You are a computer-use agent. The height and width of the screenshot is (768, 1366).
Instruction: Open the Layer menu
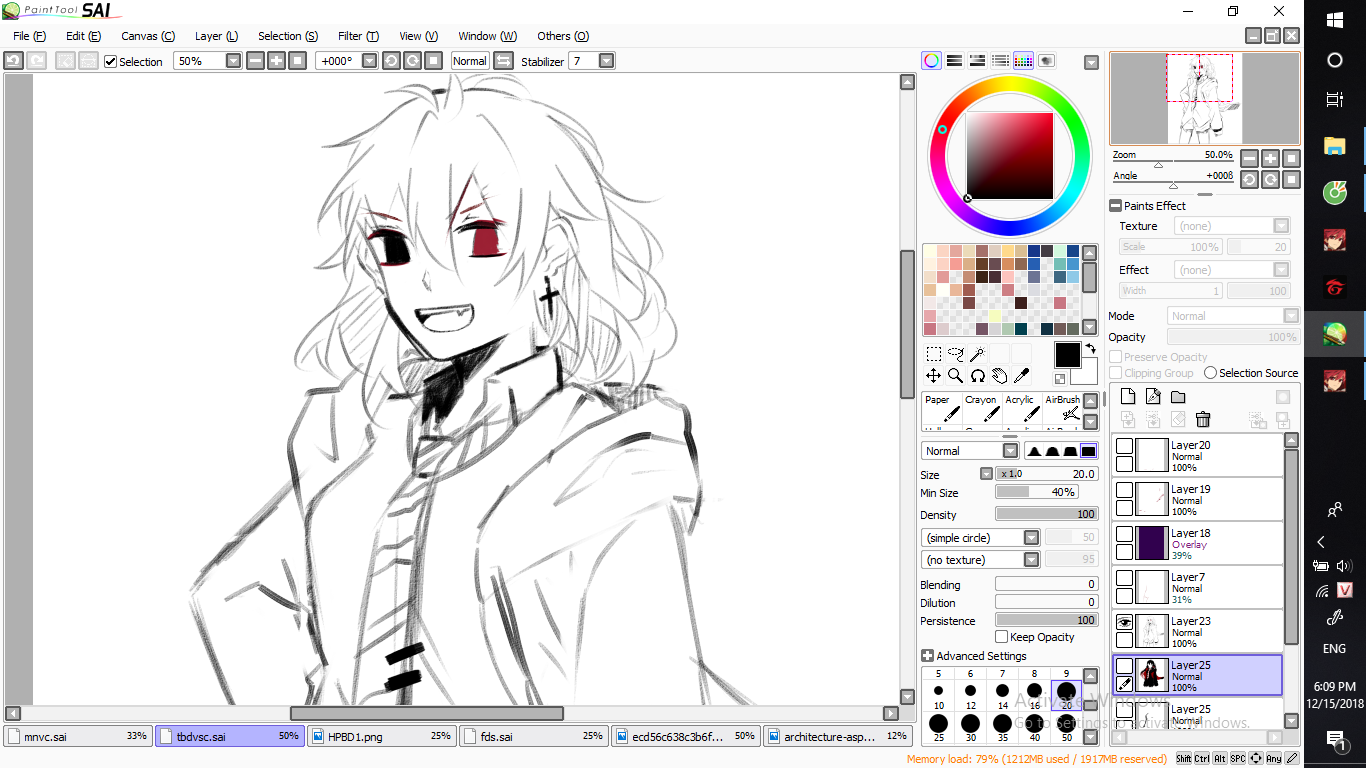pyautogui.click(x=216, y=36)
